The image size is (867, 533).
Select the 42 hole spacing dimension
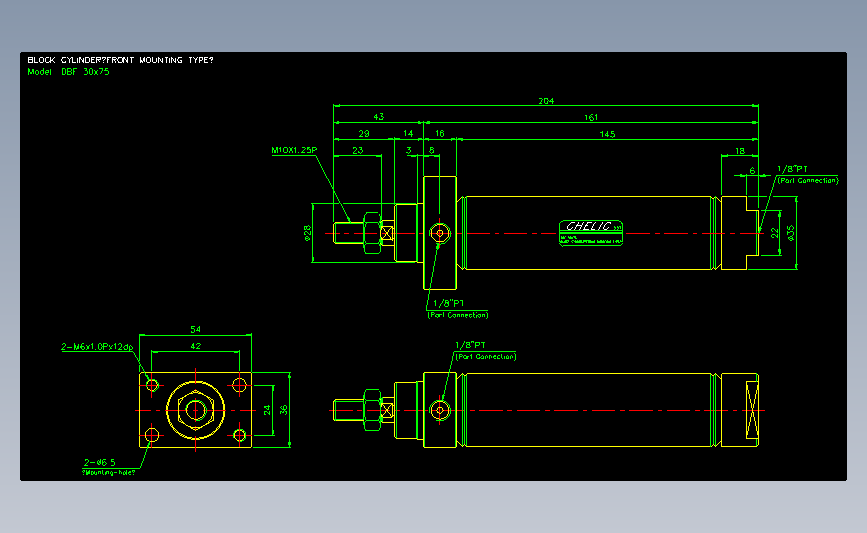tap(195, 346)
